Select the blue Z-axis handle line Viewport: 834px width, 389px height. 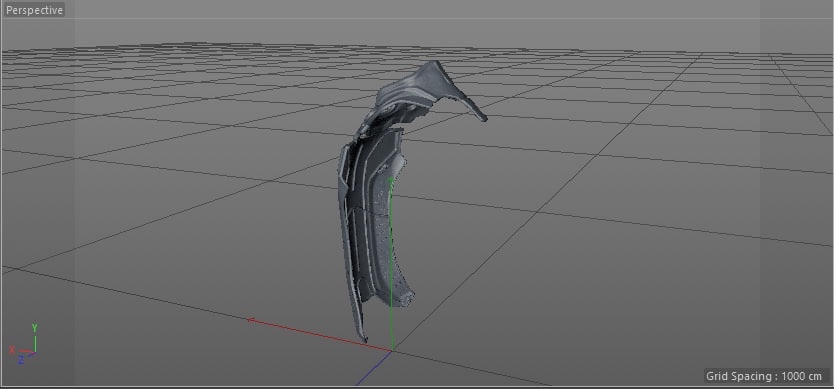pyautogui.click(x=373, y=368)
